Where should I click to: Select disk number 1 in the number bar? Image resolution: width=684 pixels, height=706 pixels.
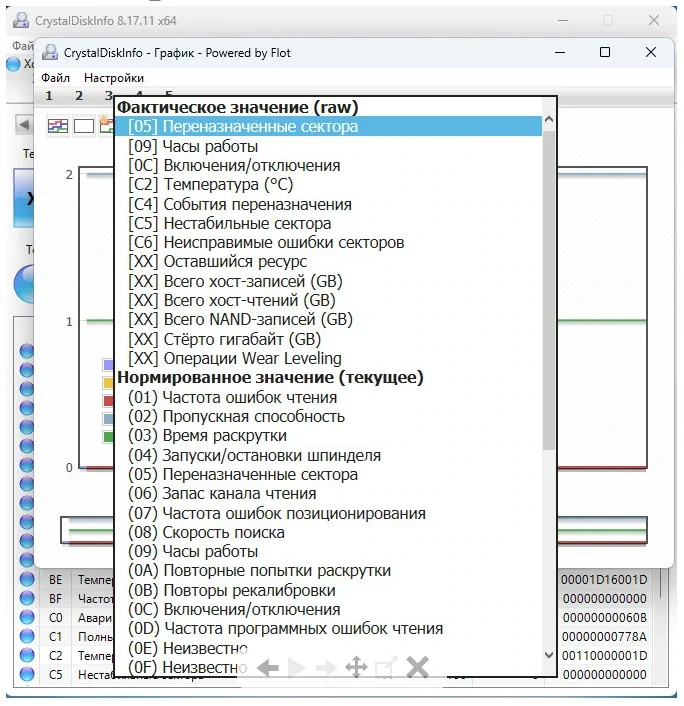[x=49, y=95]
